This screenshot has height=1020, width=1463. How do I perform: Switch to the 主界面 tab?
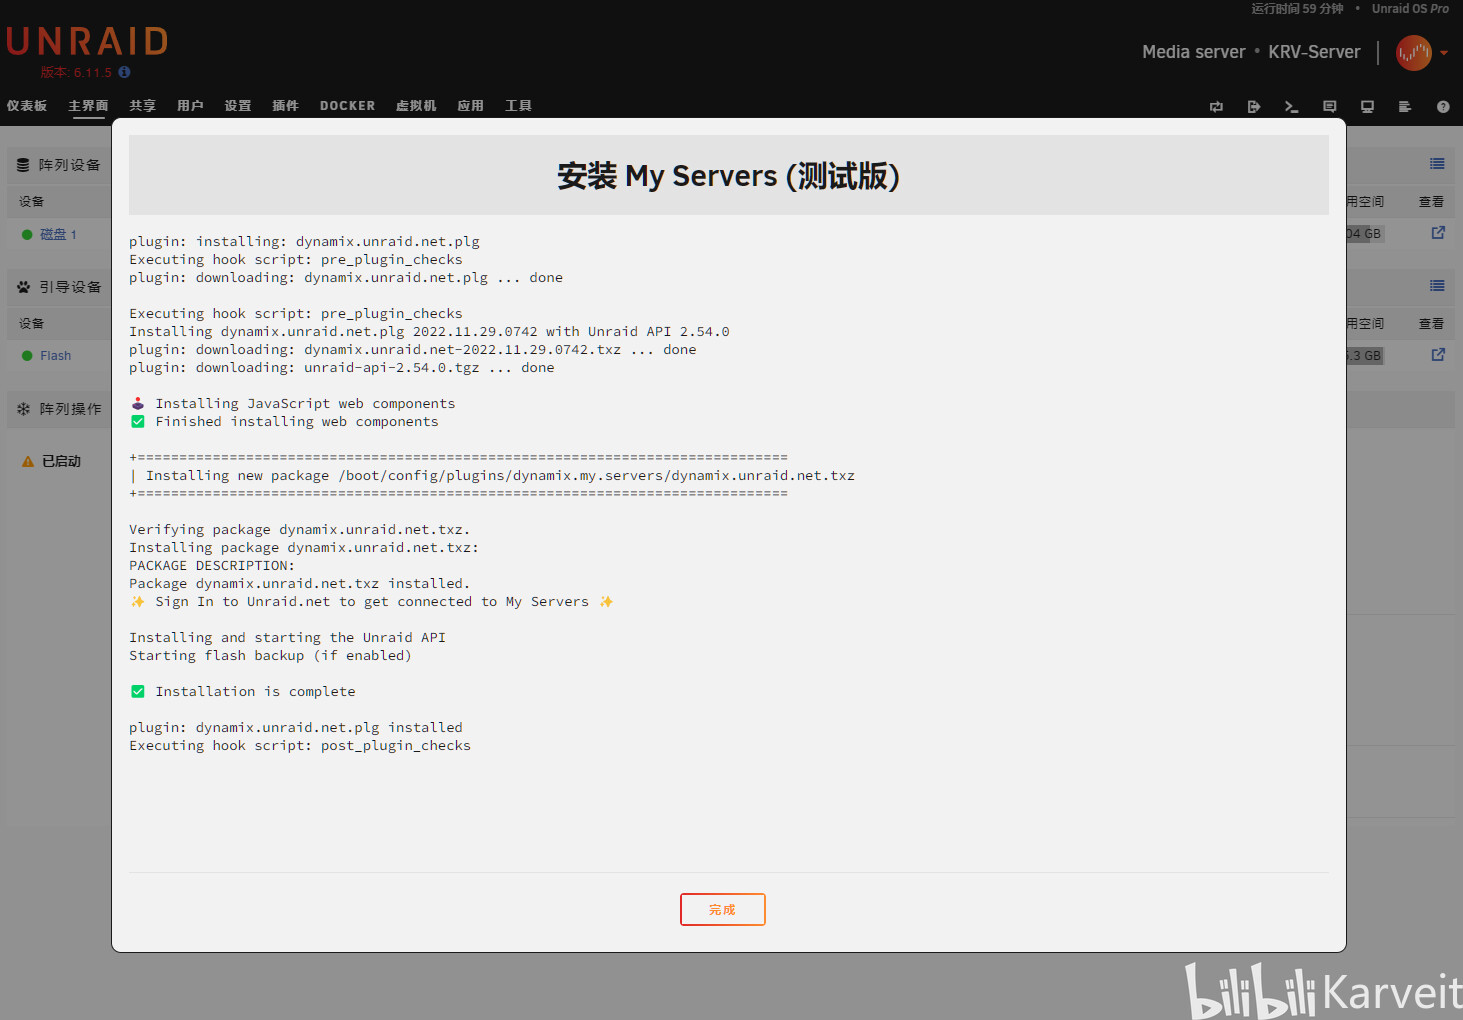tap(88, 106)
